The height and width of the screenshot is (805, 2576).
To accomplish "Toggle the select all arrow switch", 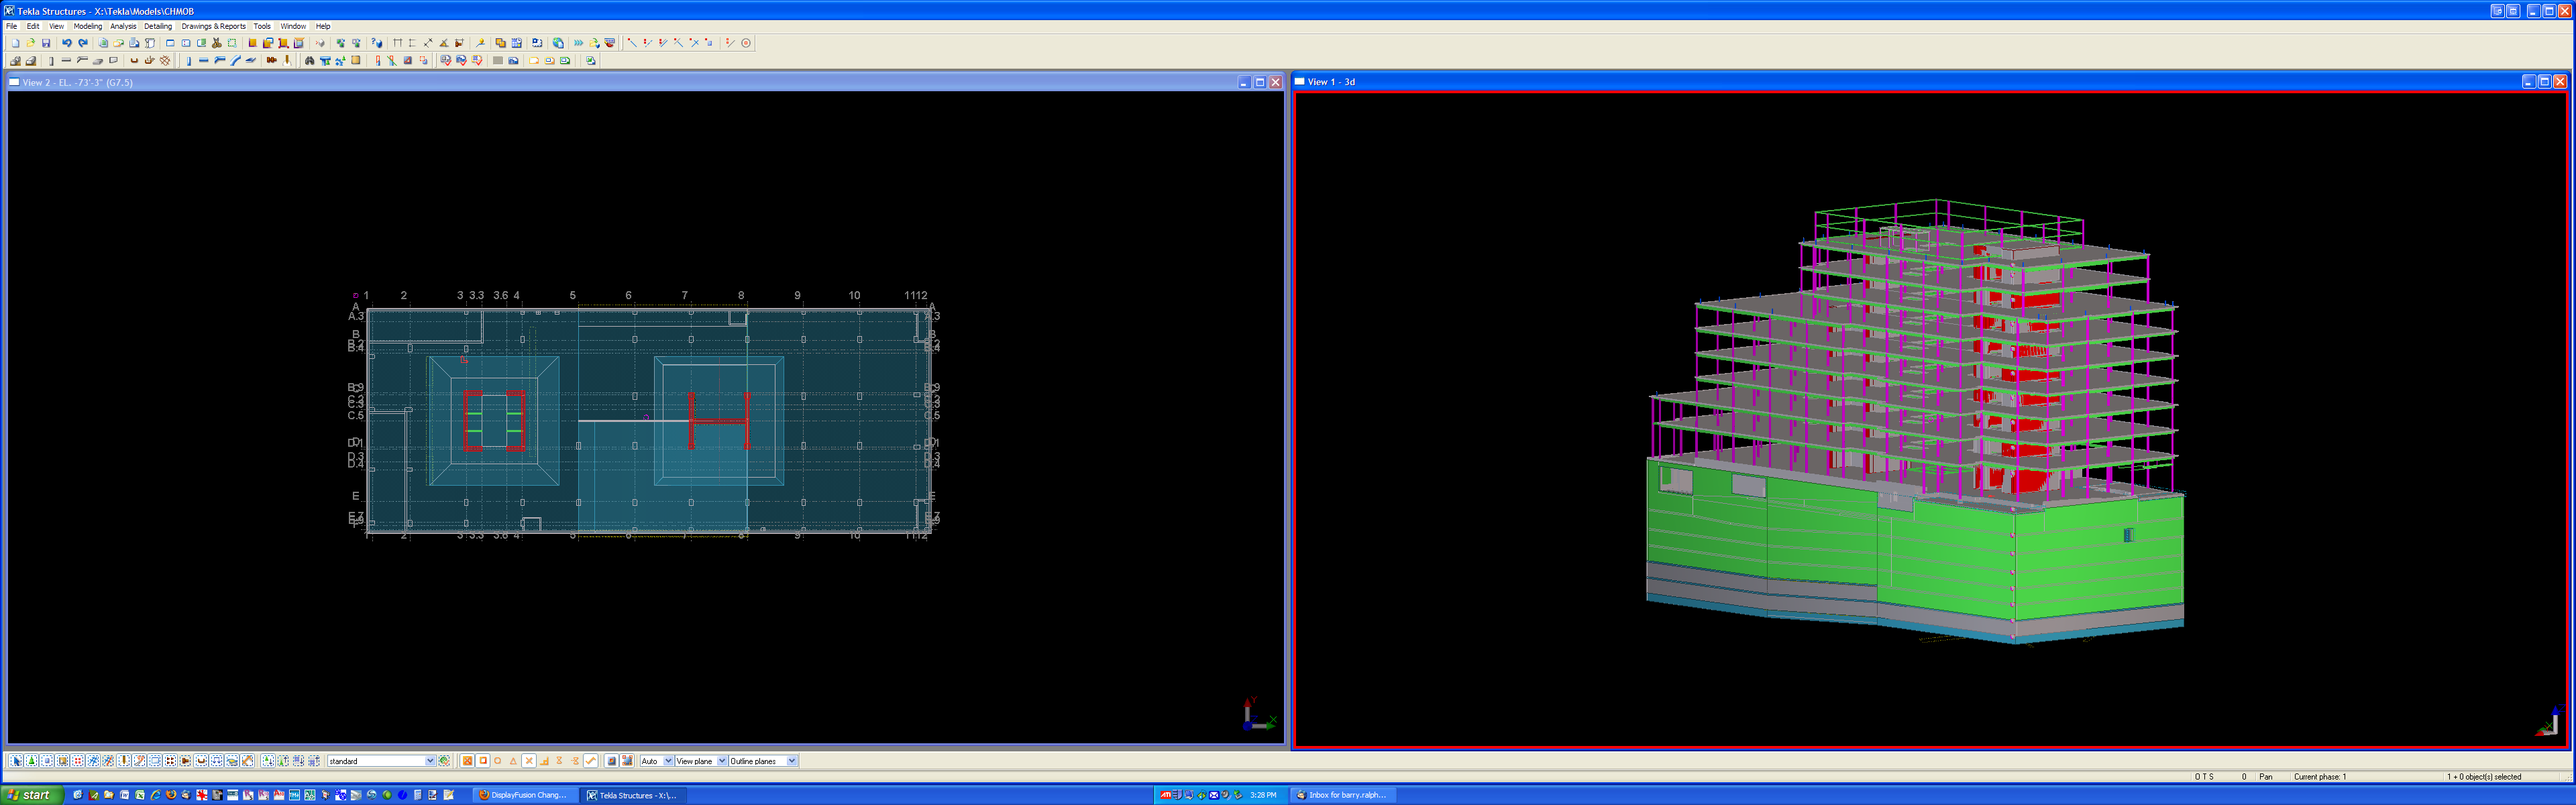I will (16, 761).
